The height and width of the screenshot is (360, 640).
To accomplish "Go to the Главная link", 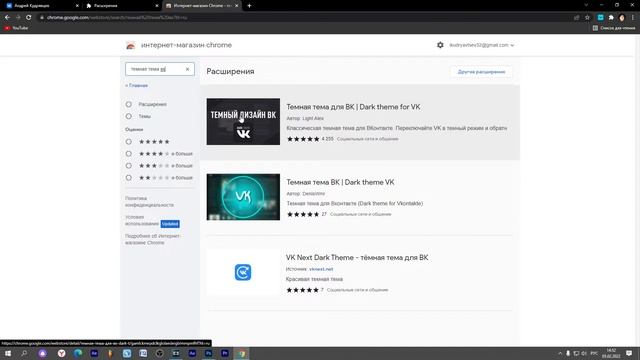I will [136, 86].
